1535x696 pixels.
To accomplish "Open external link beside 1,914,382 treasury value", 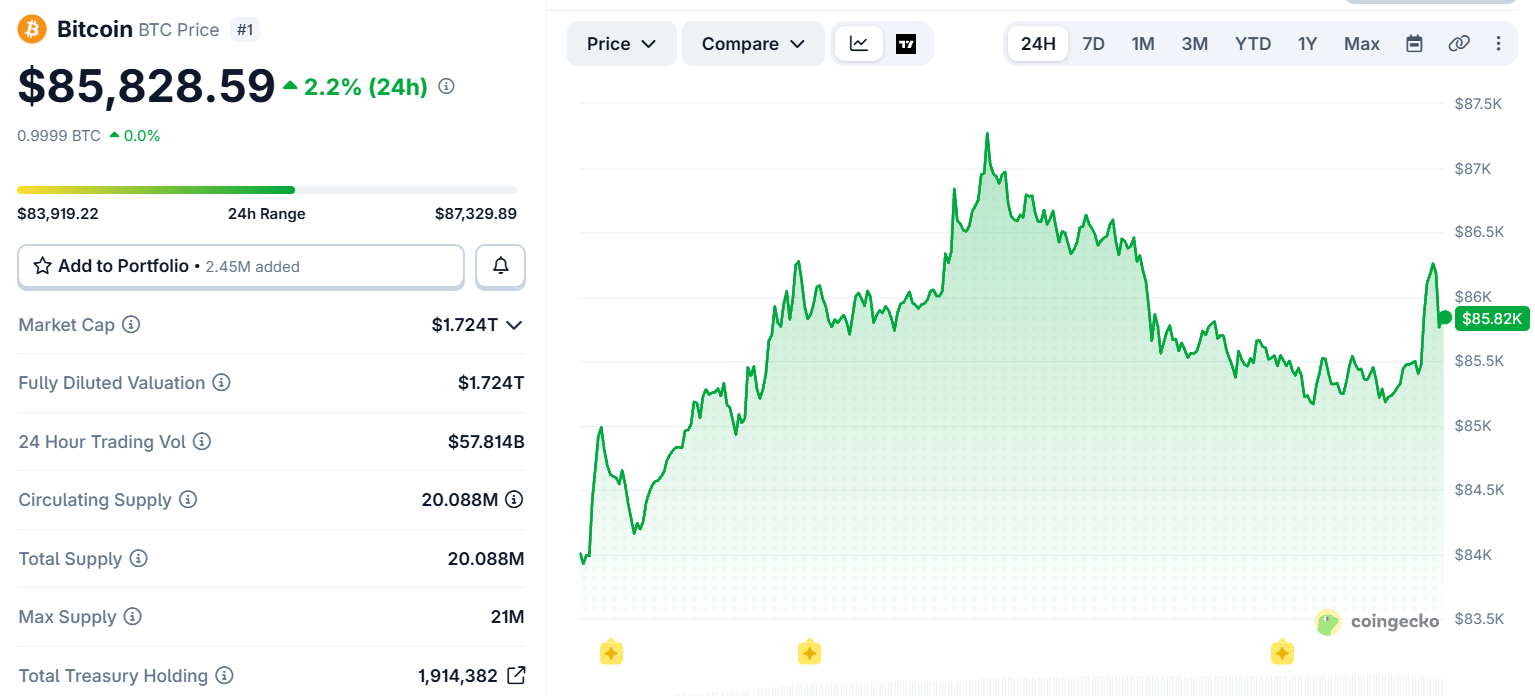I will coord(516,675).
